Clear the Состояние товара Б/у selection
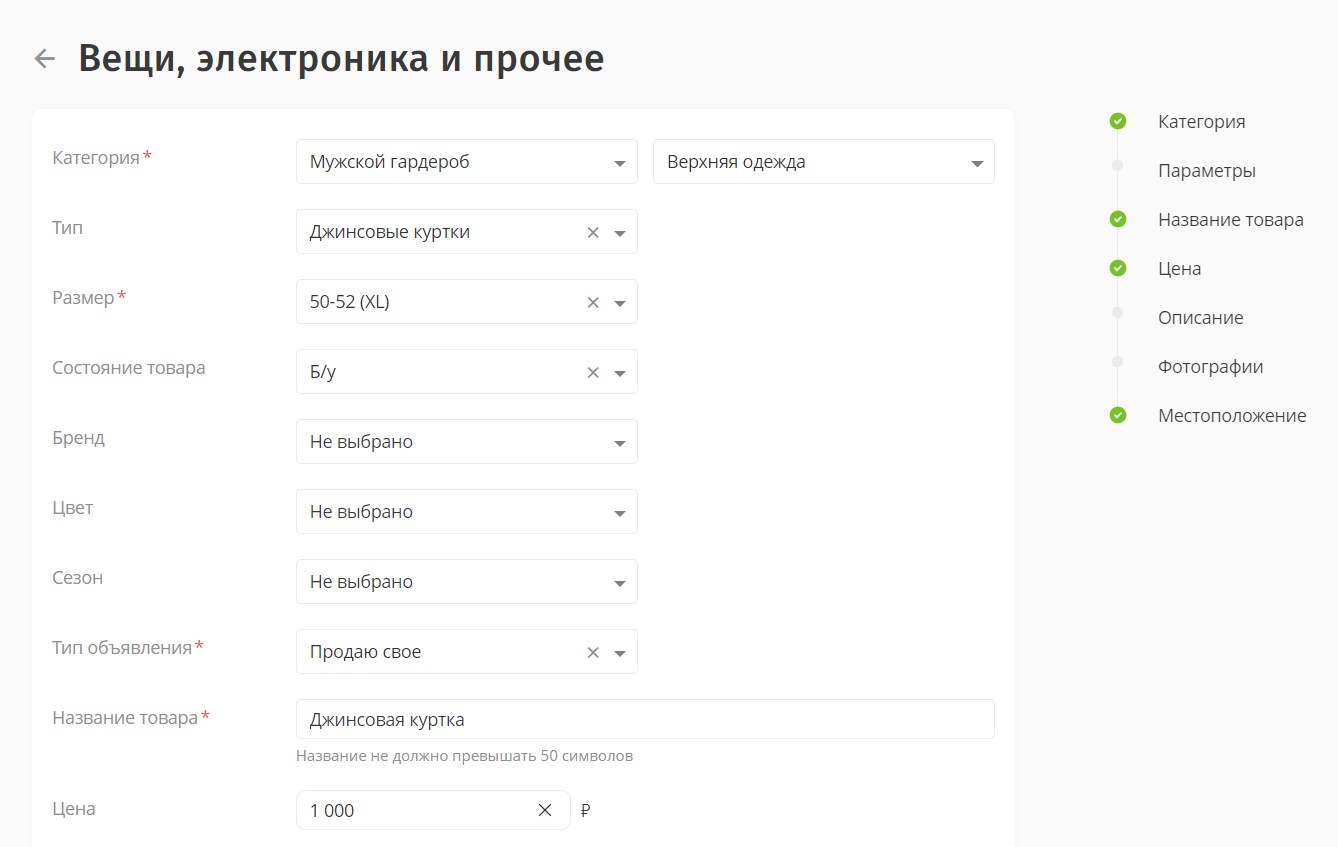The width and height of the screenshot is (1338, 847). 593,372
